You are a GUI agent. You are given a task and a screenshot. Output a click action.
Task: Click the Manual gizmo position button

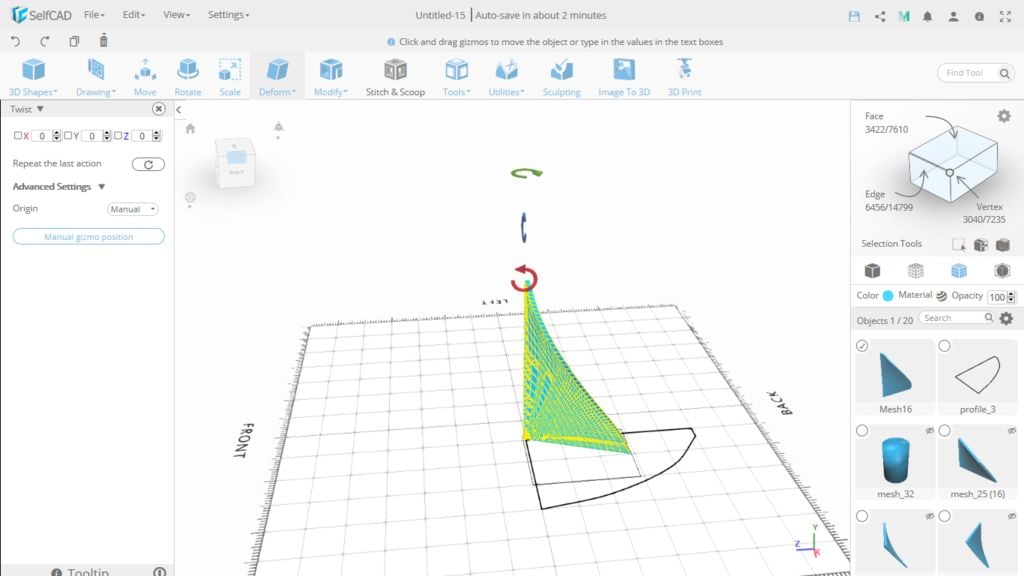coord(88,237)
